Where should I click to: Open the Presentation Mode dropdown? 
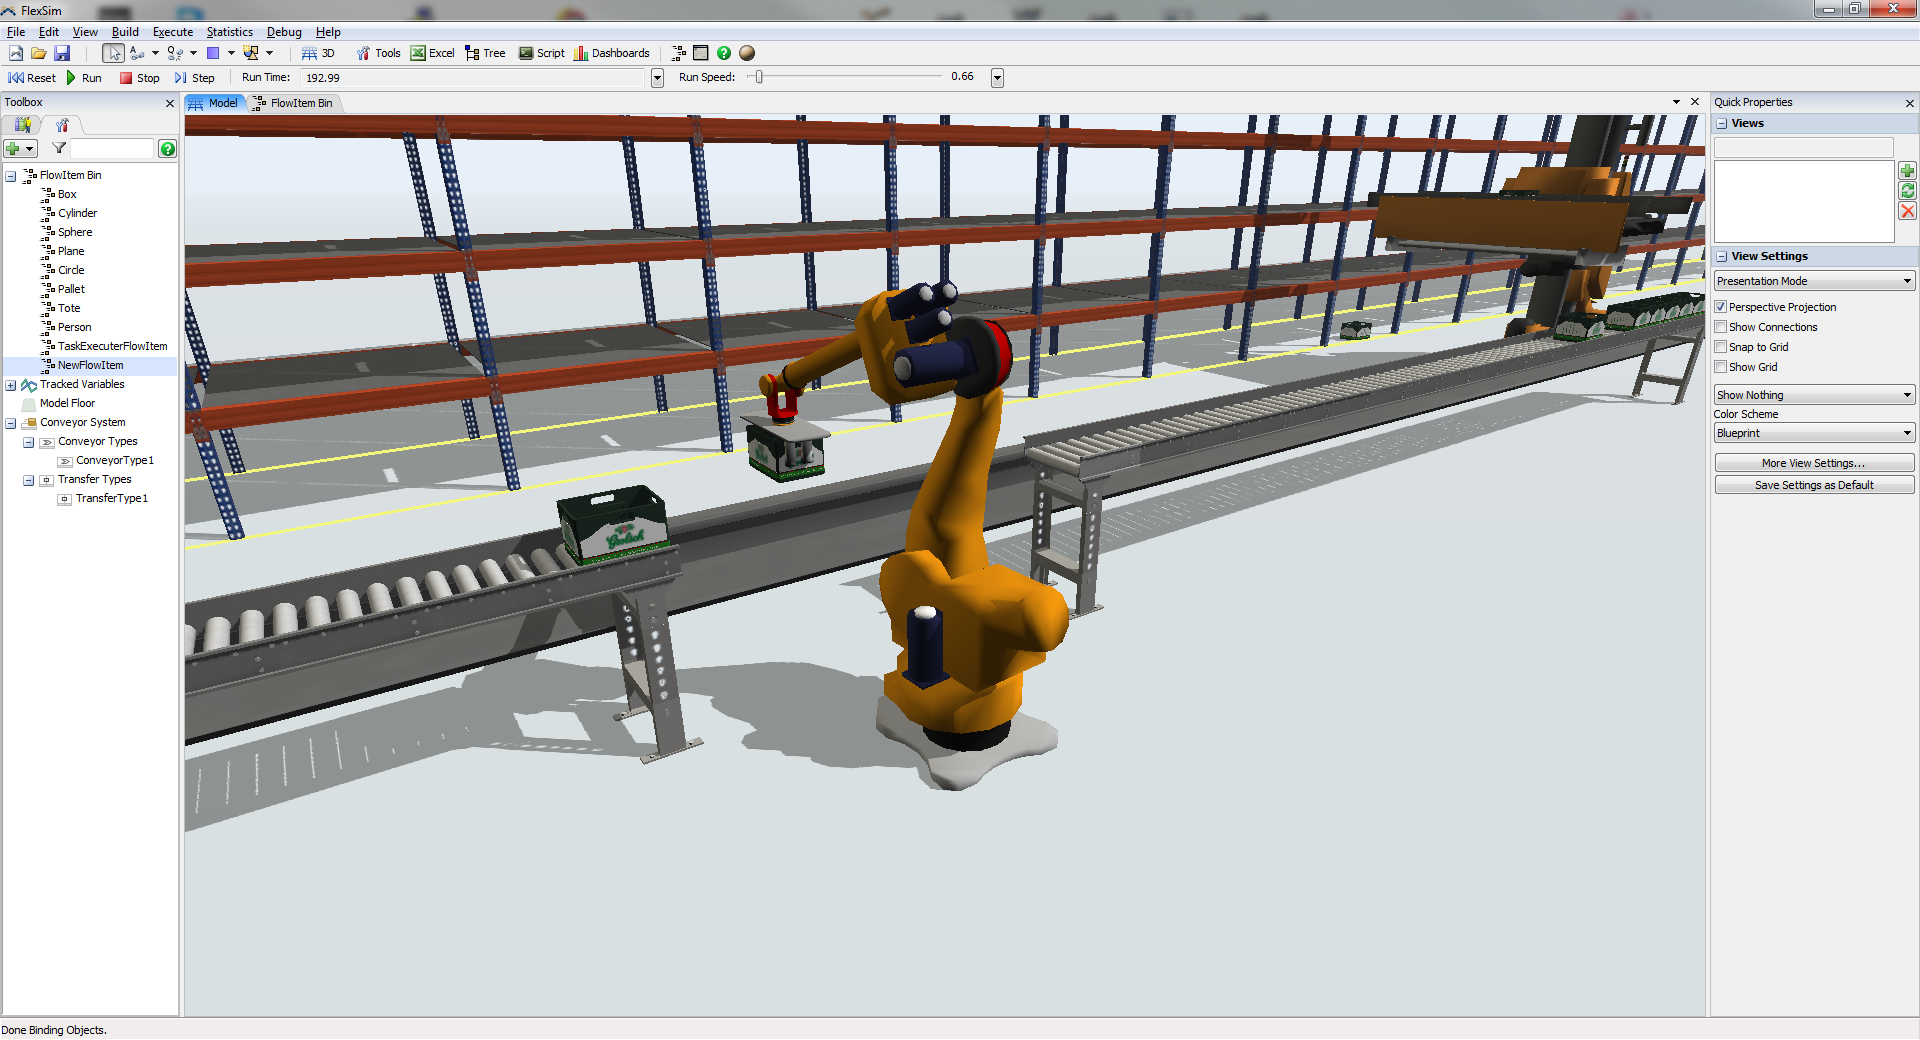[1906, 281]
